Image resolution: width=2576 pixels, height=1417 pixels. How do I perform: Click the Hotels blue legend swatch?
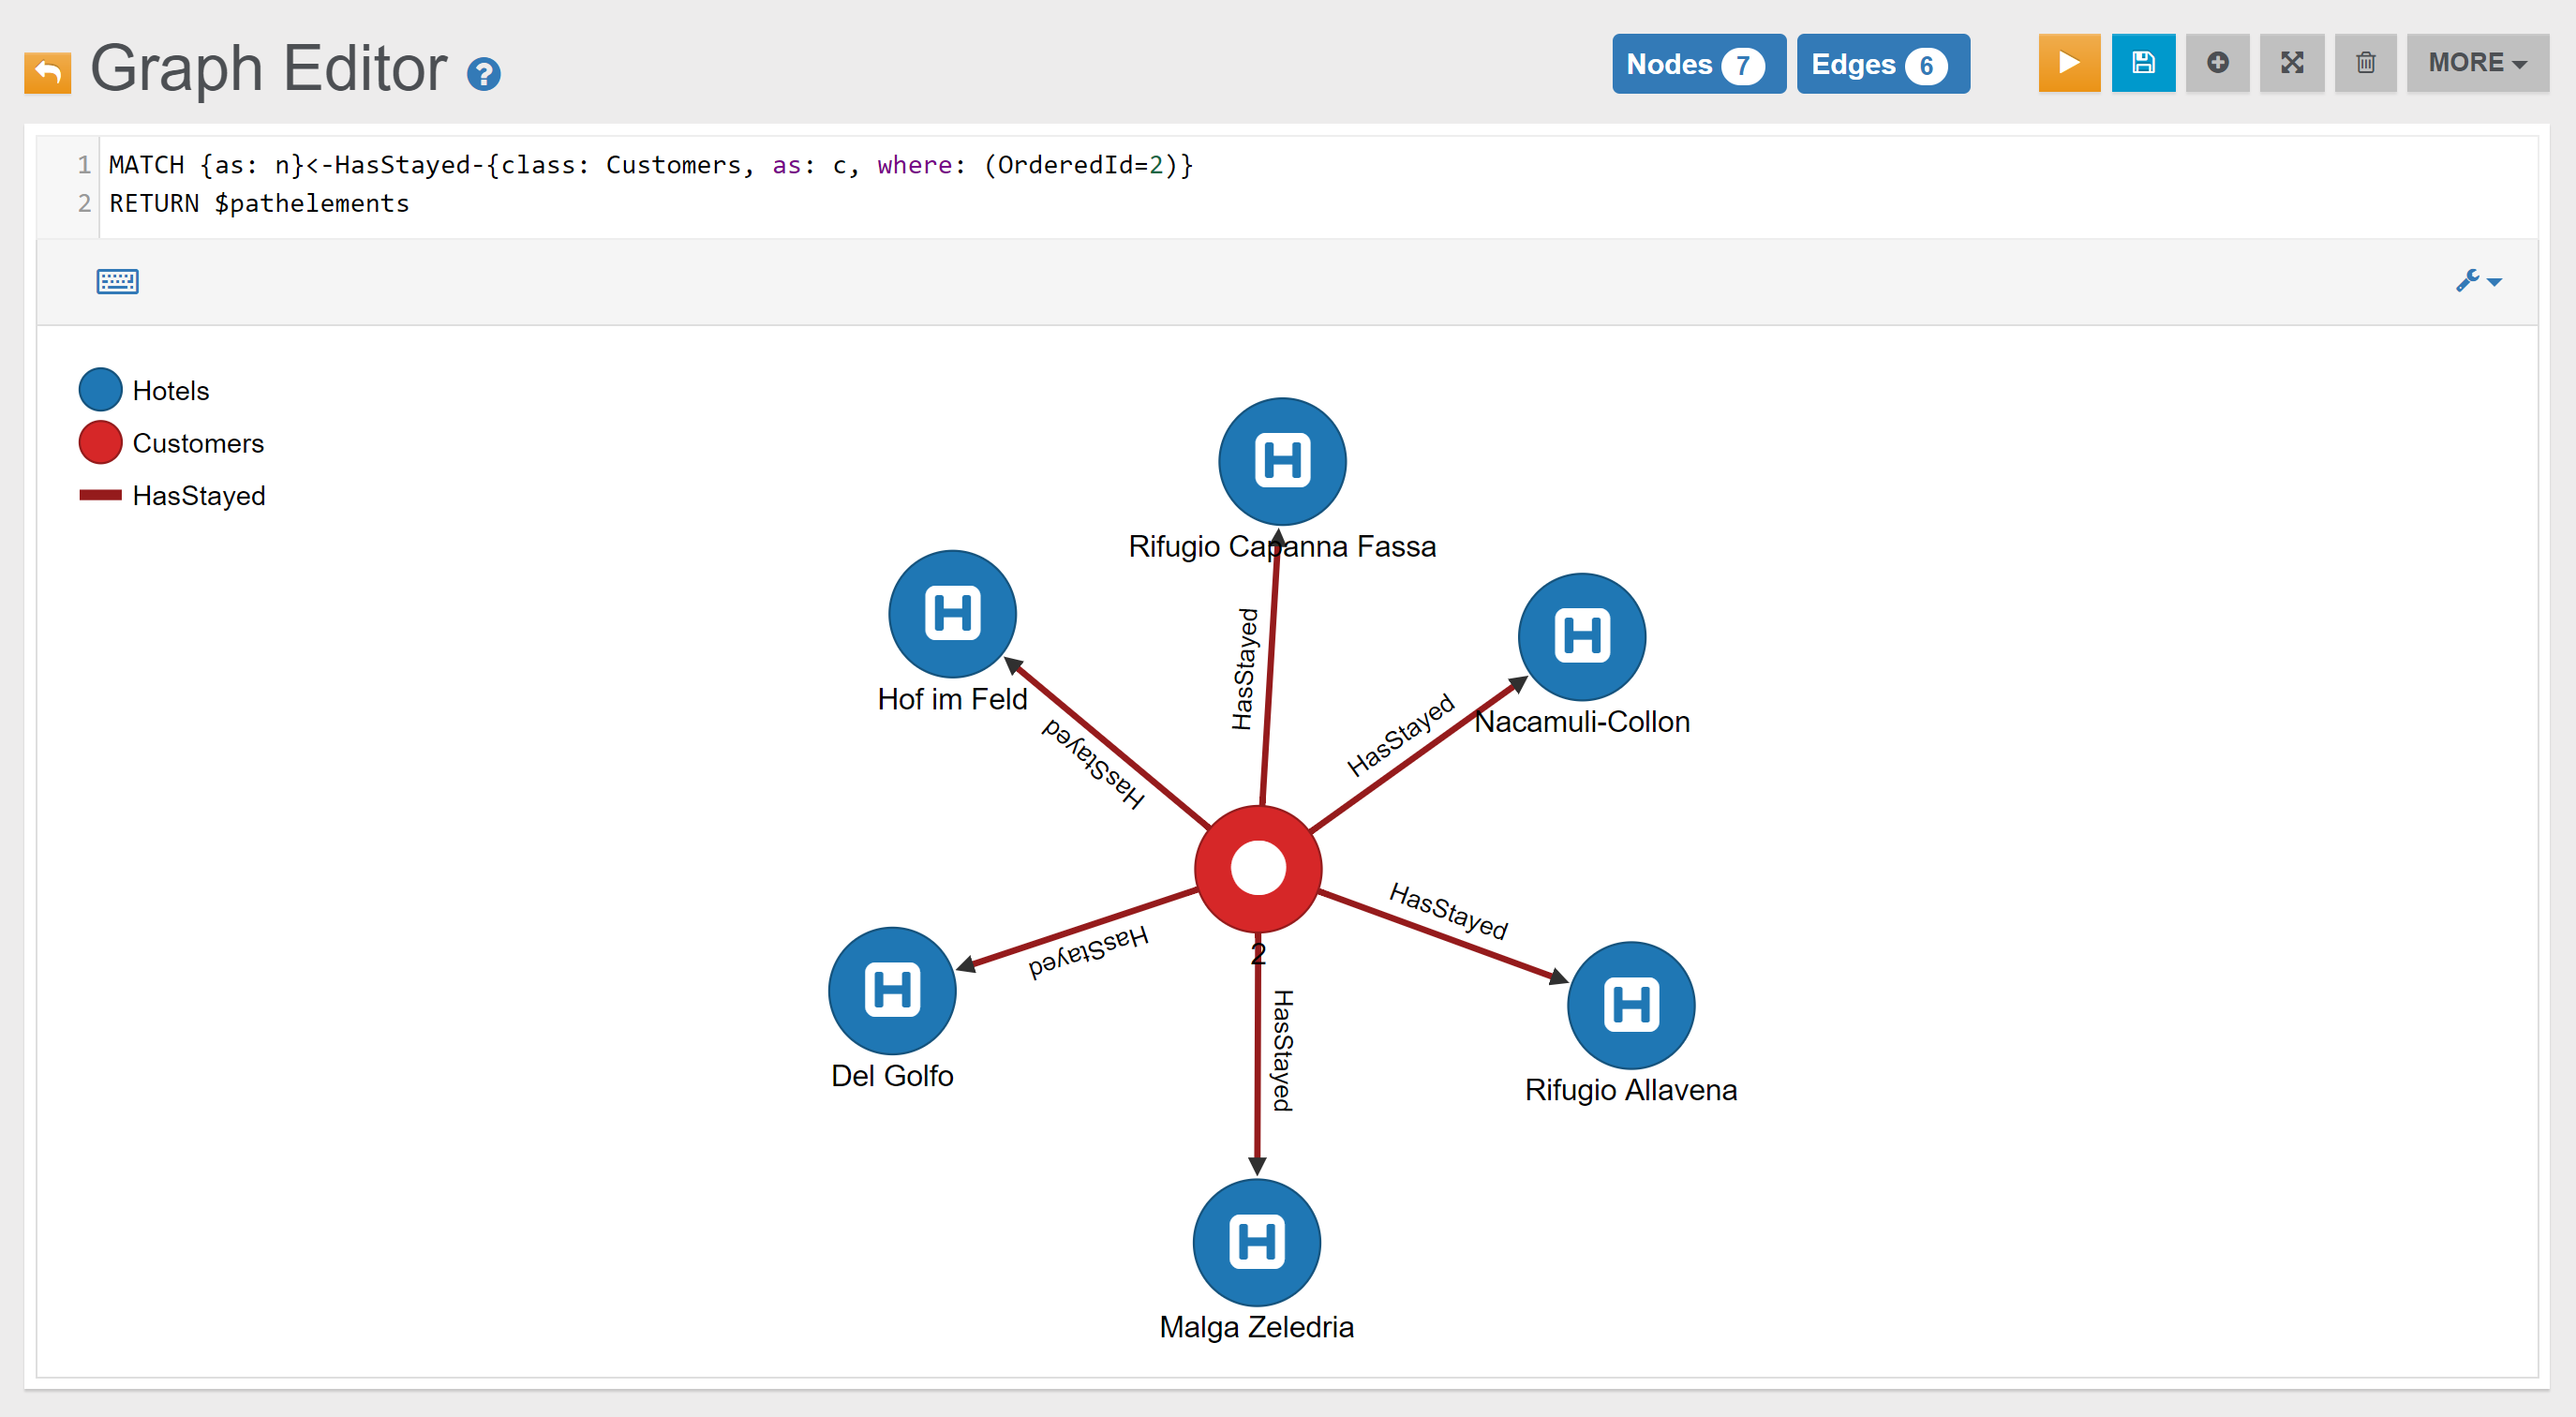(x=100, y=390)
